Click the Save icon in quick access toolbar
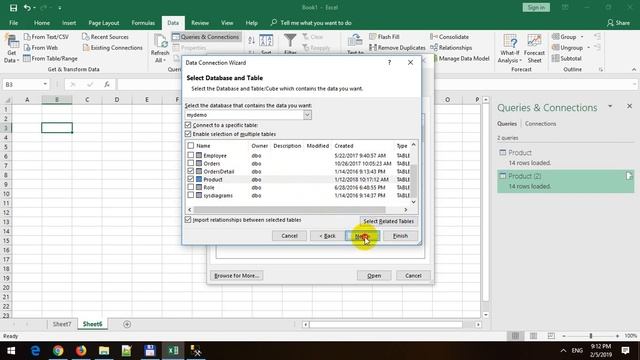 click(13, 7)
